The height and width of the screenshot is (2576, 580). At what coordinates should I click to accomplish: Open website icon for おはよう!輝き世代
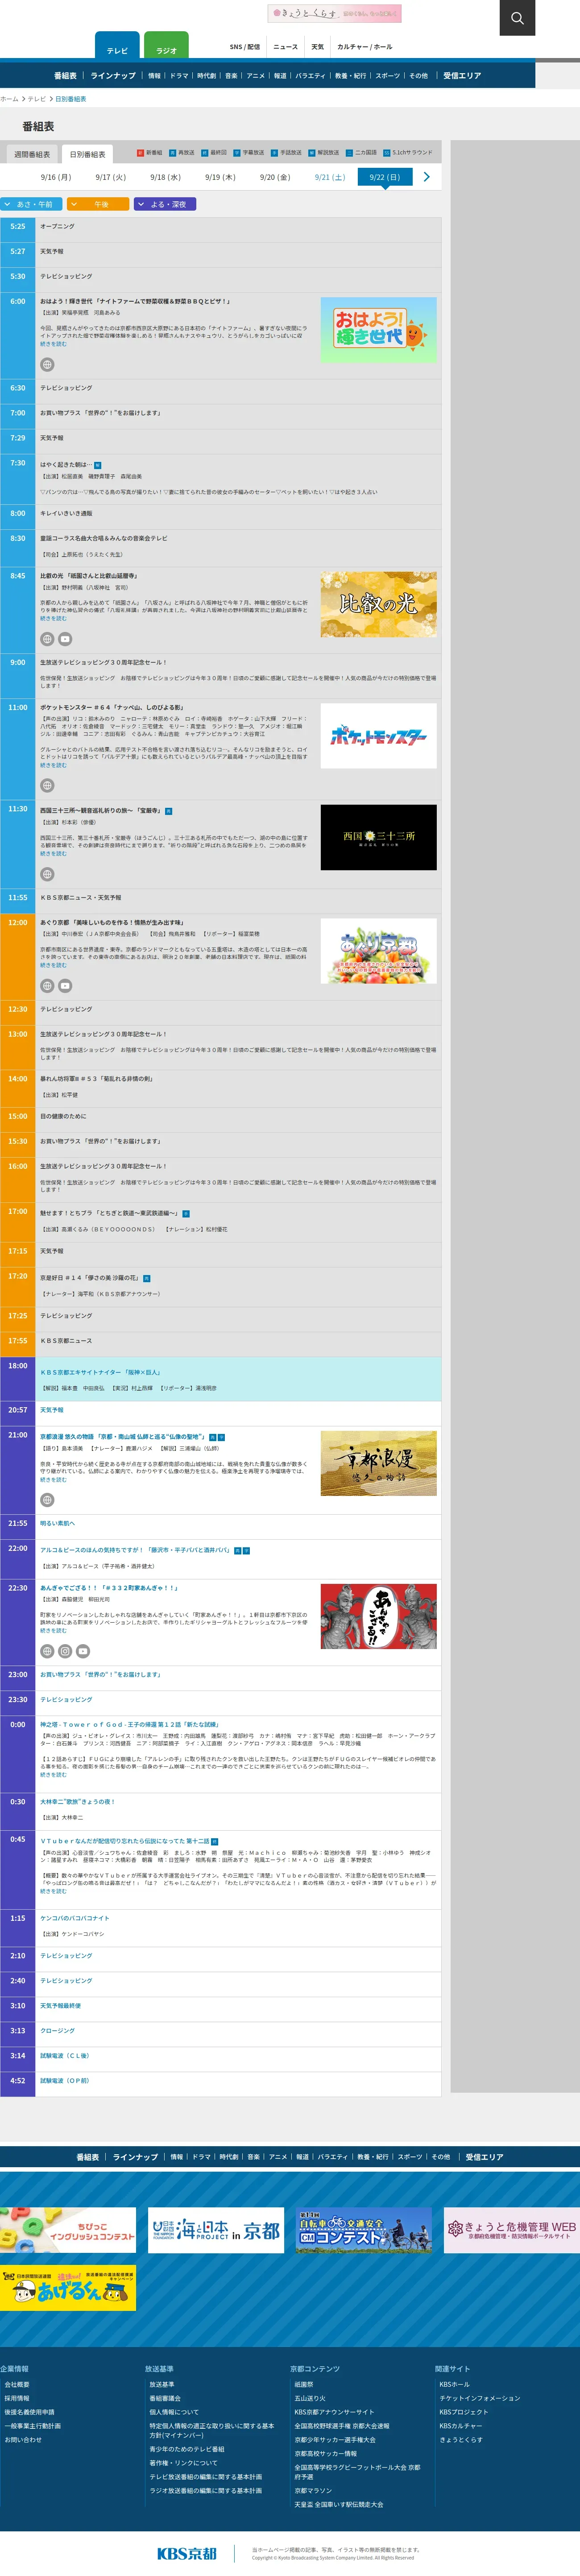(47, 365)
